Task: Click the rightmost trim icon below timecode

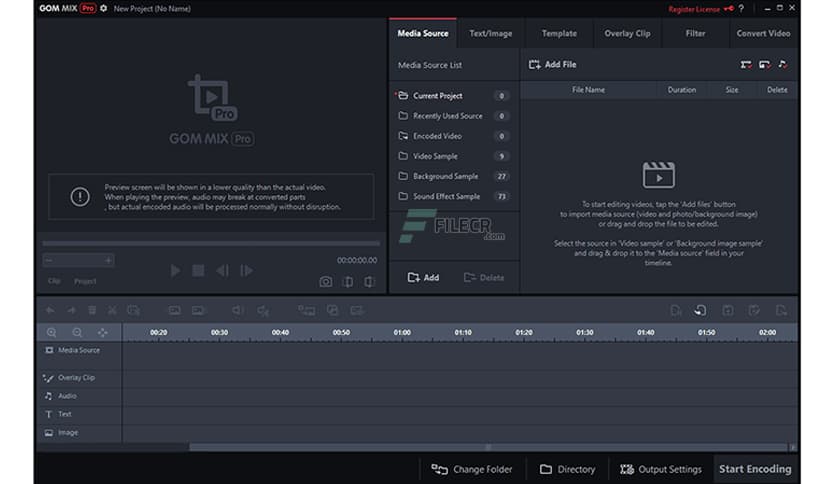Action: point(369,281)
